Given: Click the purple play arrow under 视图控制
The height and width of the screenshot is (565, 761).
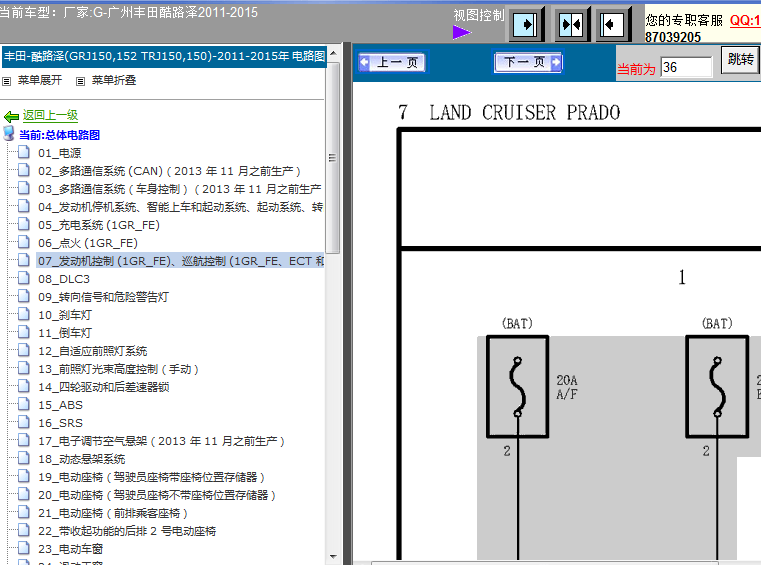Looking at the screenshot, I should click(462, 33).
